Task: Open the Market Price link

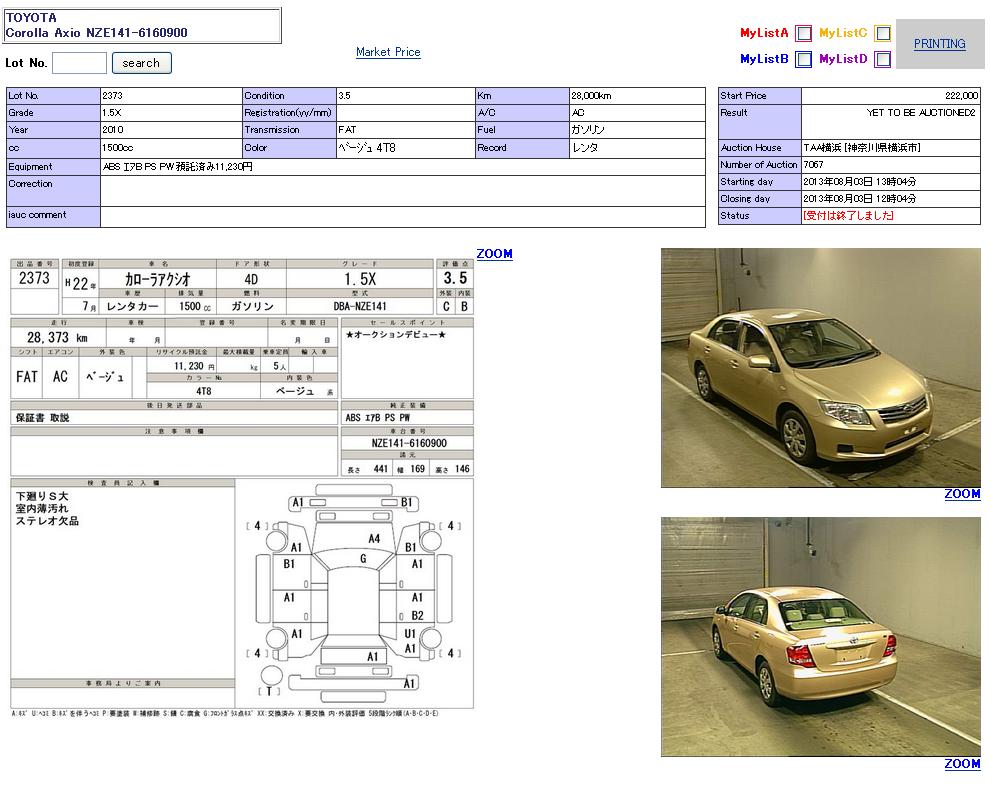Action: (x=388, y=52)
